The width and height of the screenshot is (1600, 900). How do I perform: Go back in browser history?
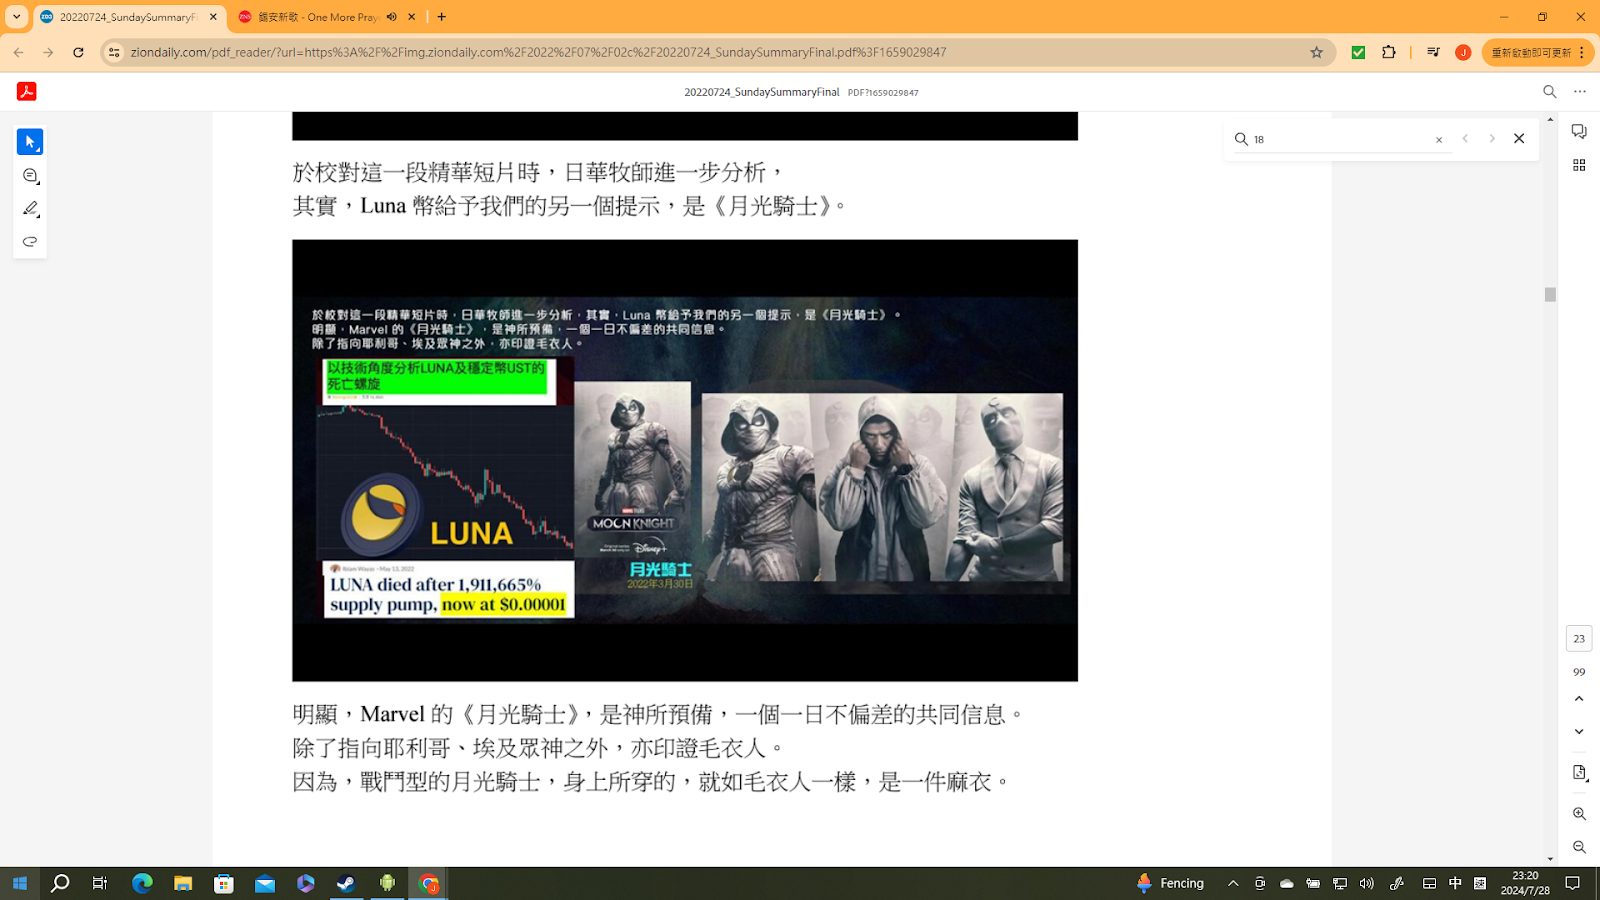[x=18, y=52]
